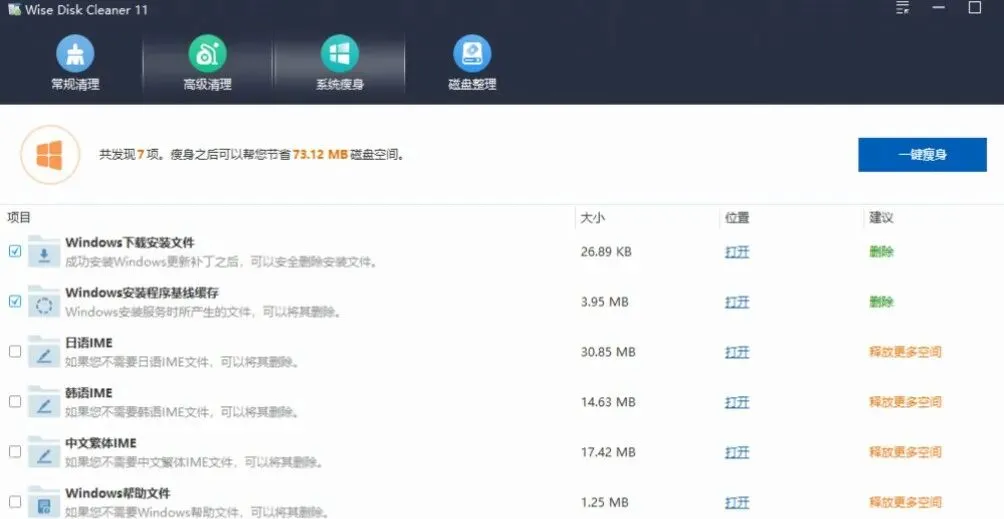Select the 26.89 KB size value
The image size is (1004, 519).
tap(606, 252)
